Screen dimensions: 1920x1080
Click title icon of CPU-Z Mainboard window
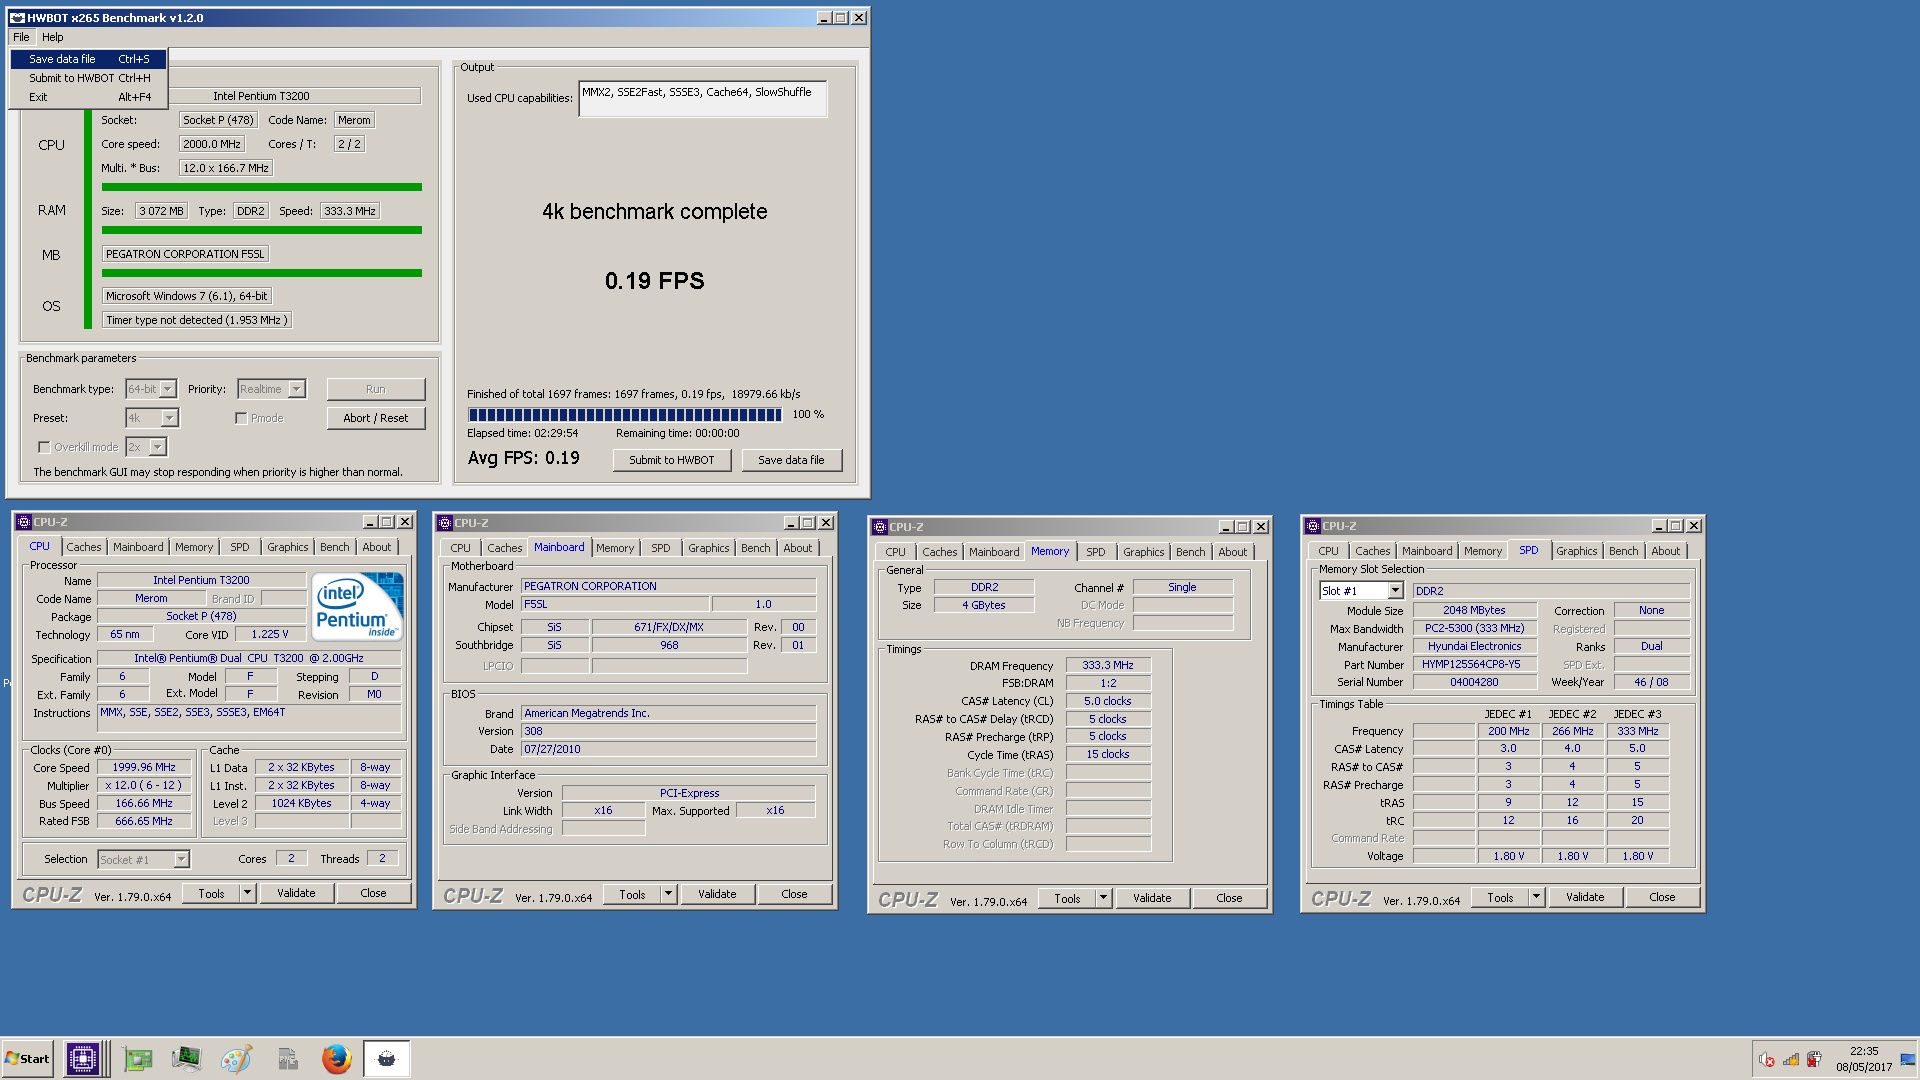445,523
